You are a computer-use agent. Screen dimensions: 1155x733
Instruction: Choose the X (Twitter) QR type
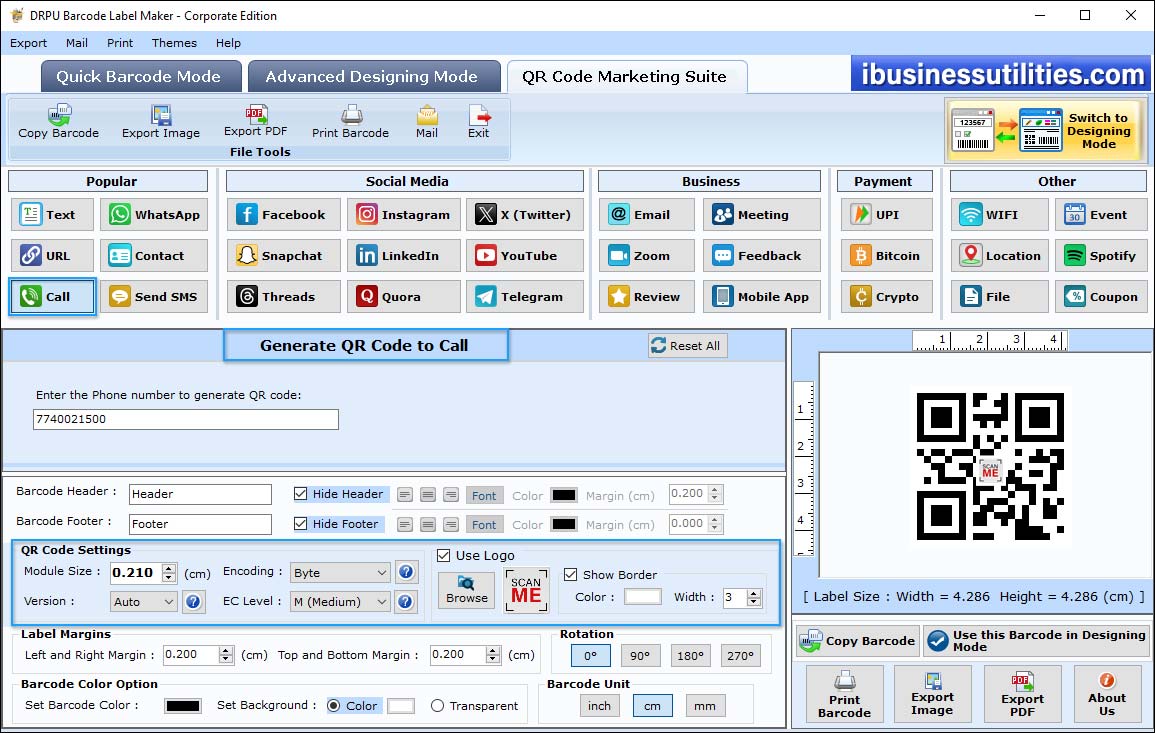tap(524, 214)
